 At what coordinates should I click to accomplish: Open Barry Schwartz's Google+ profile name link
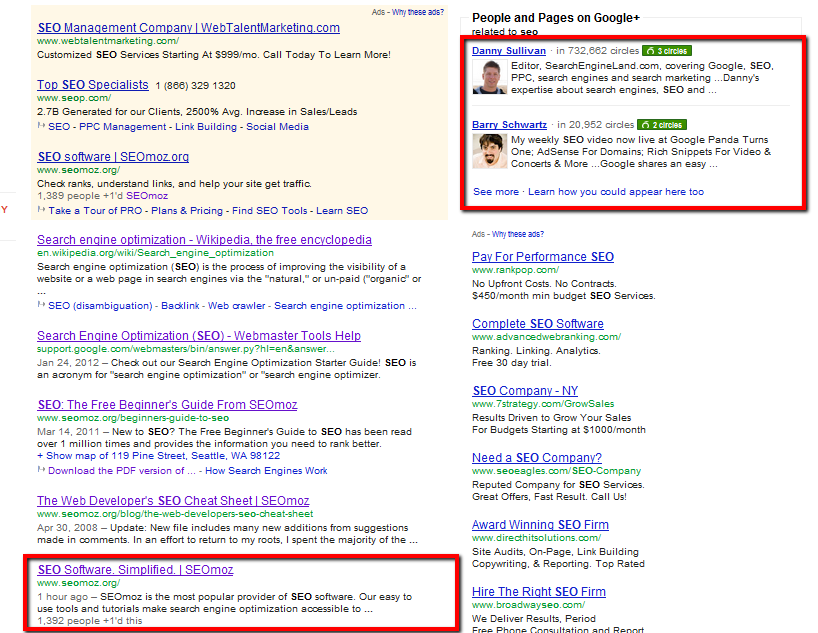click(509, 125)
